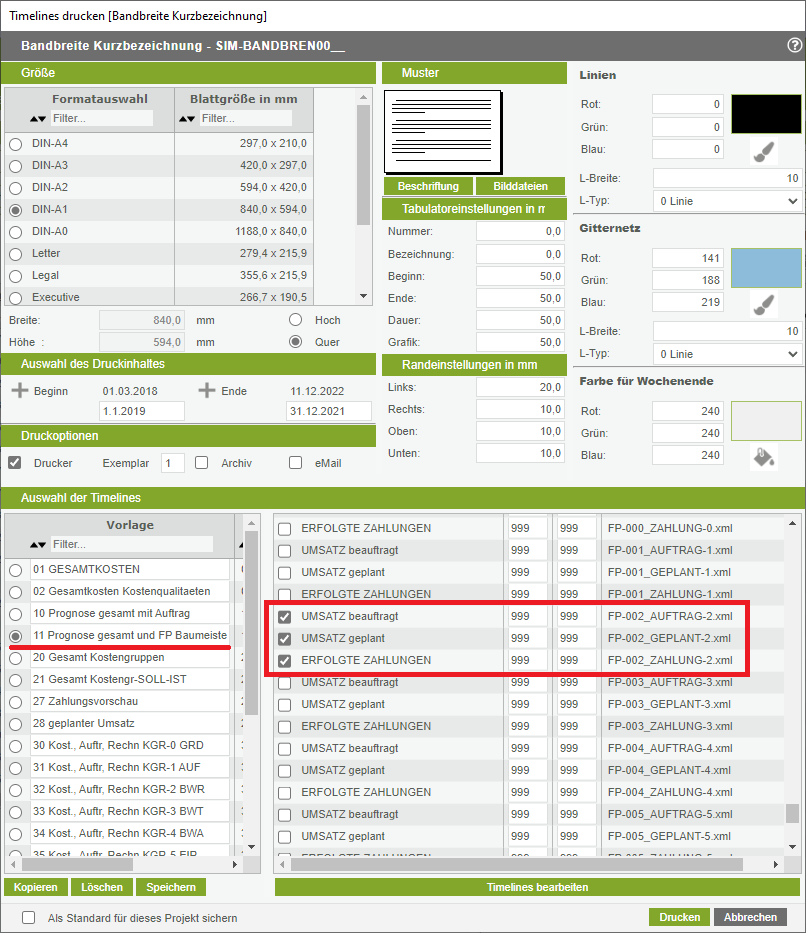Click the blue Gitternetz color swatch
Viewport: 806px width, 933px height.
(766, 268)
